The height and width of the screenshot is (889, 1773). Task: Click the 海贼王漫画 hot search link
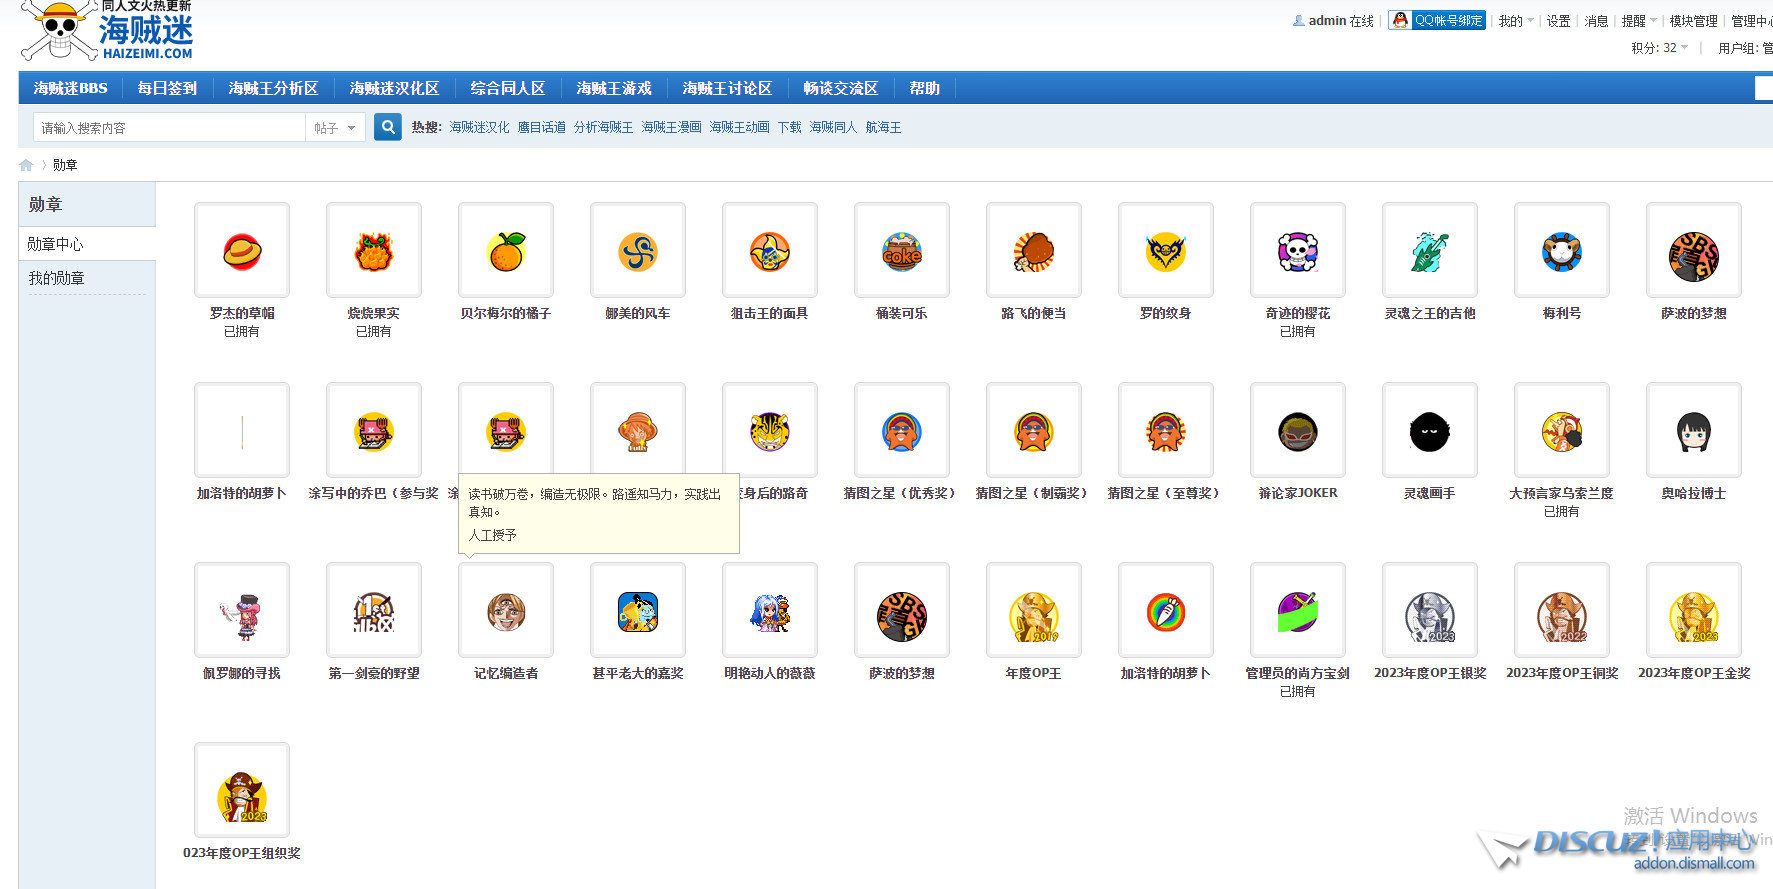(671, 127)
